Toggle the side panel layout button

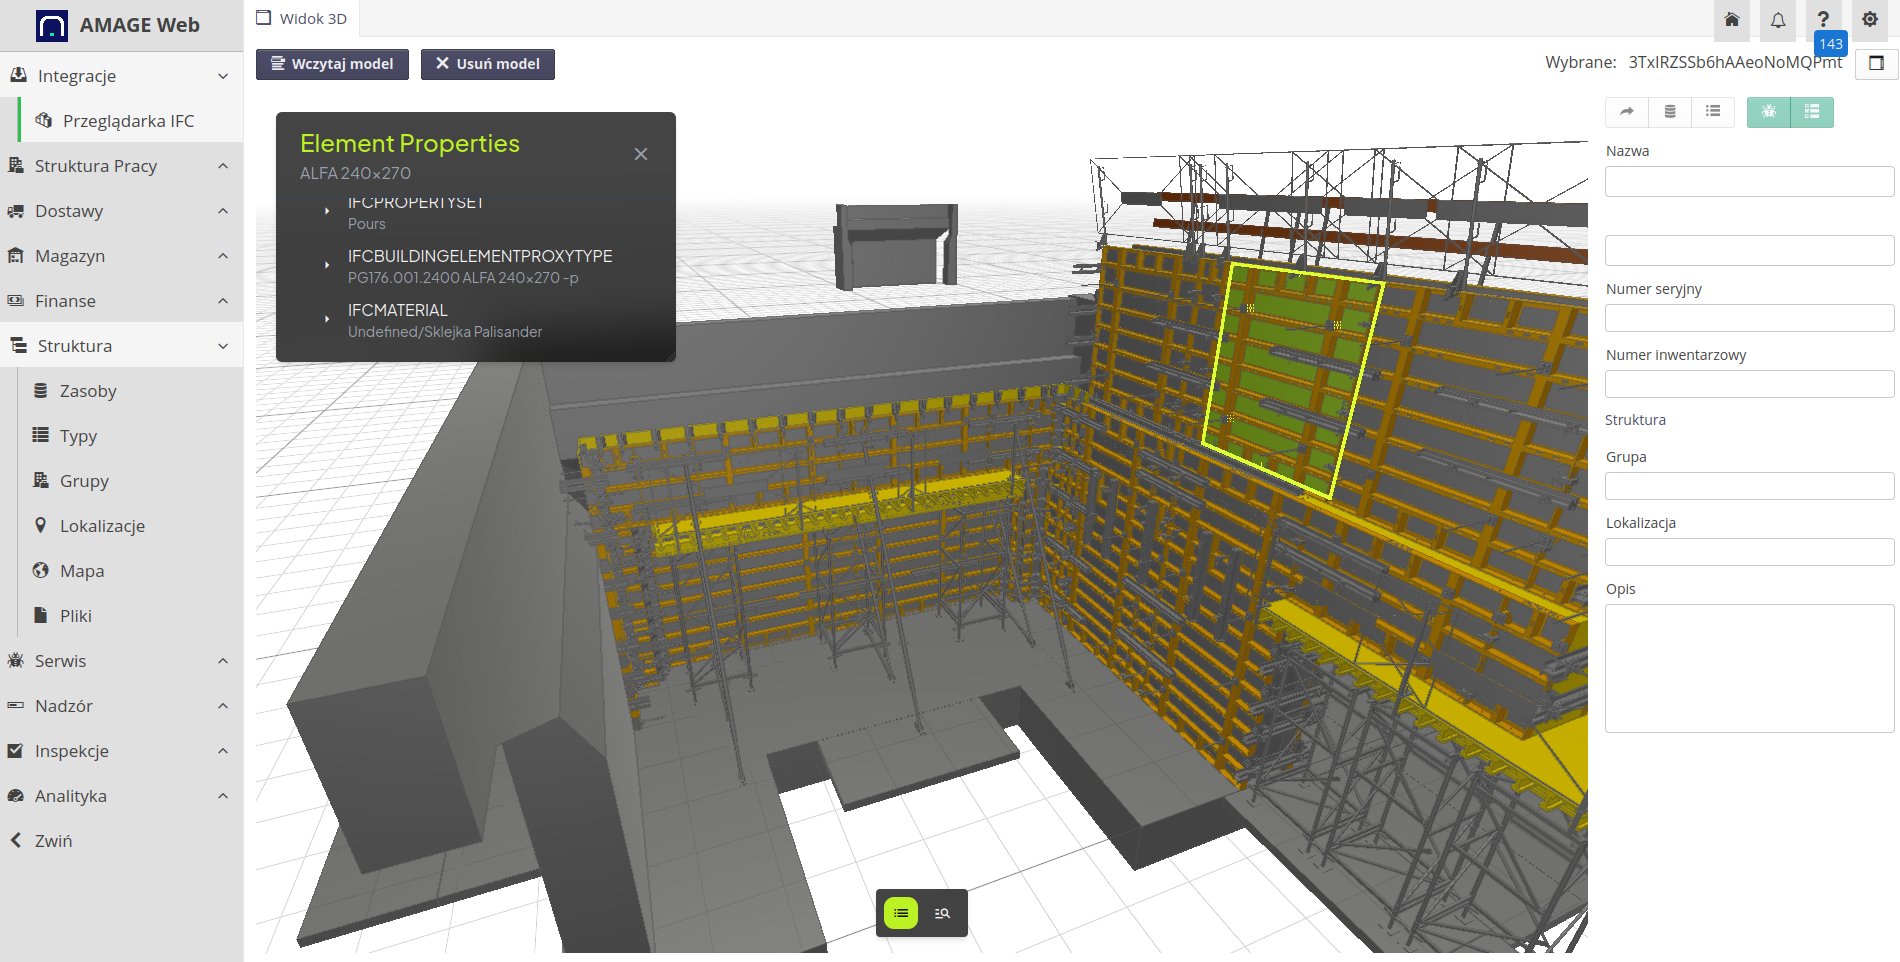tap(1877, 64)
